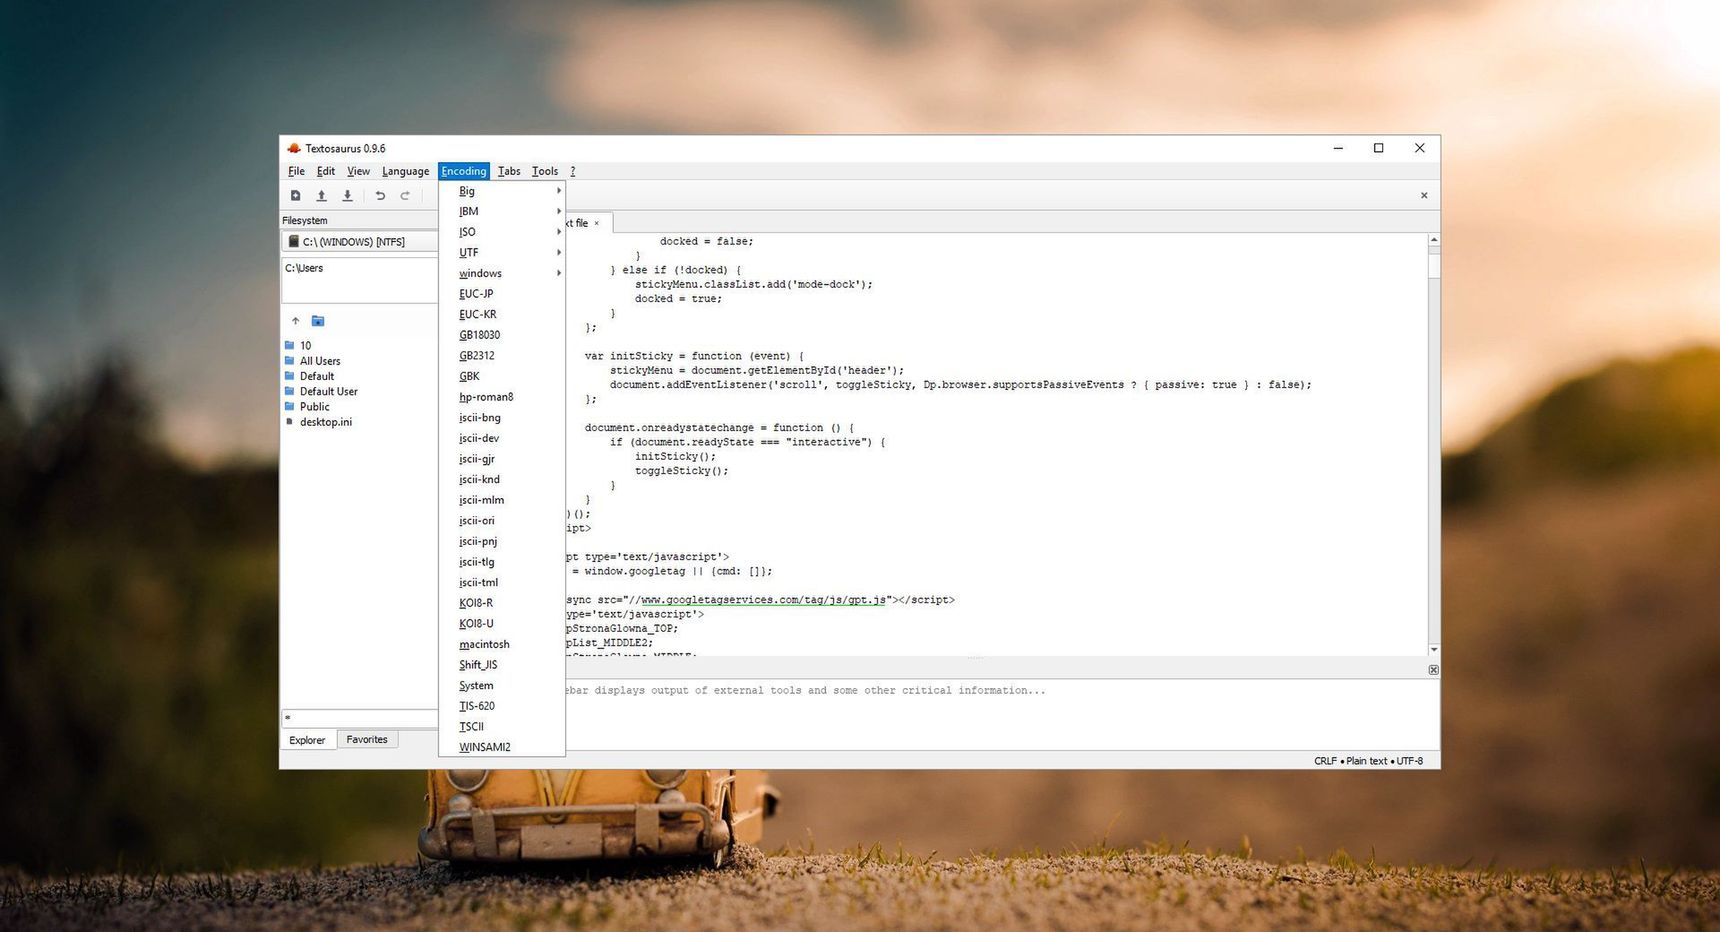1720x932 pixels.
Task: Select EUC-JP encoding
Action: (502, 294)
